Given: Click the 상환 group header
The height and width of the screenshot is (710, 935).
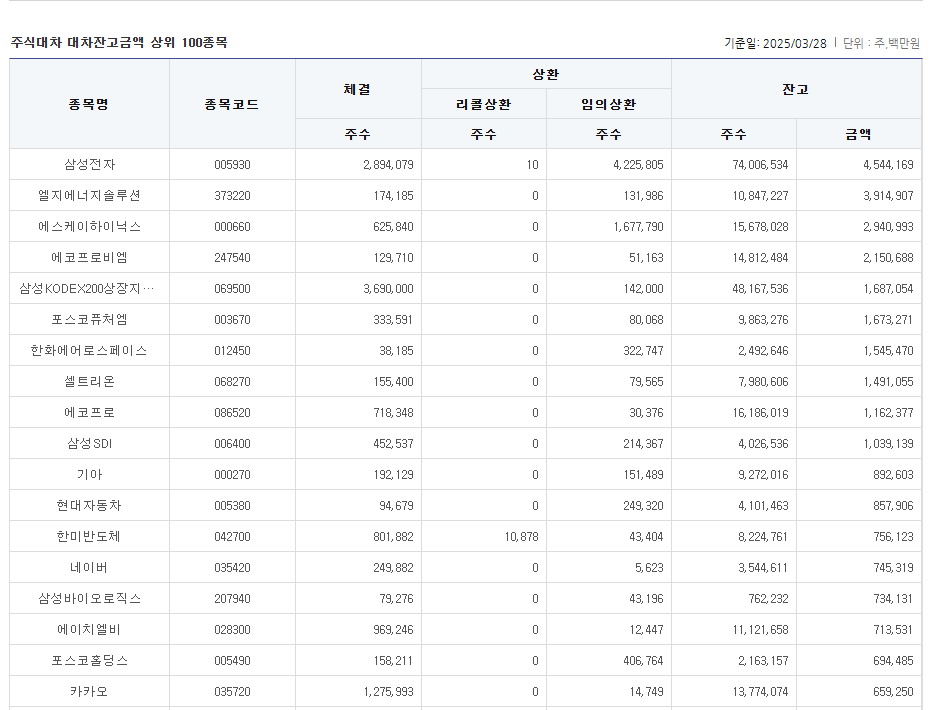Looking at the screenshot, I should coord(546,75).
